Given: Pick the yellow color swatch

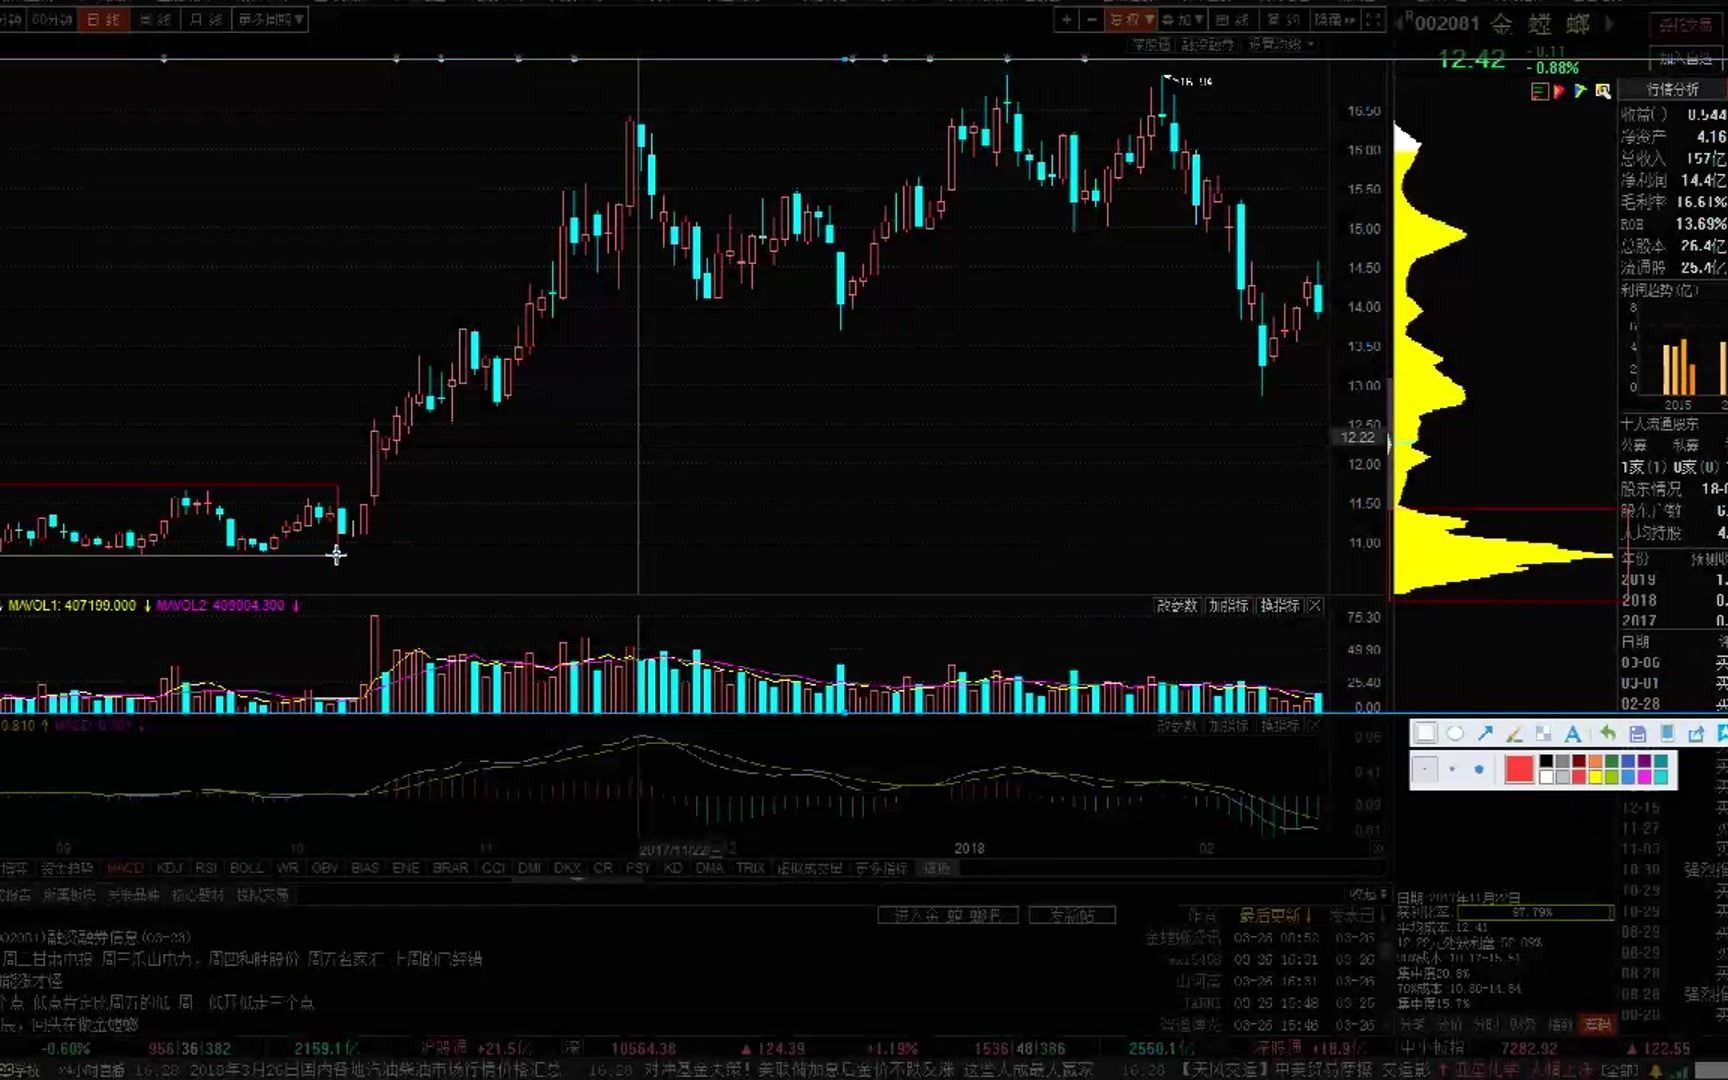Looking at the screenshot, I should 1596,776.
